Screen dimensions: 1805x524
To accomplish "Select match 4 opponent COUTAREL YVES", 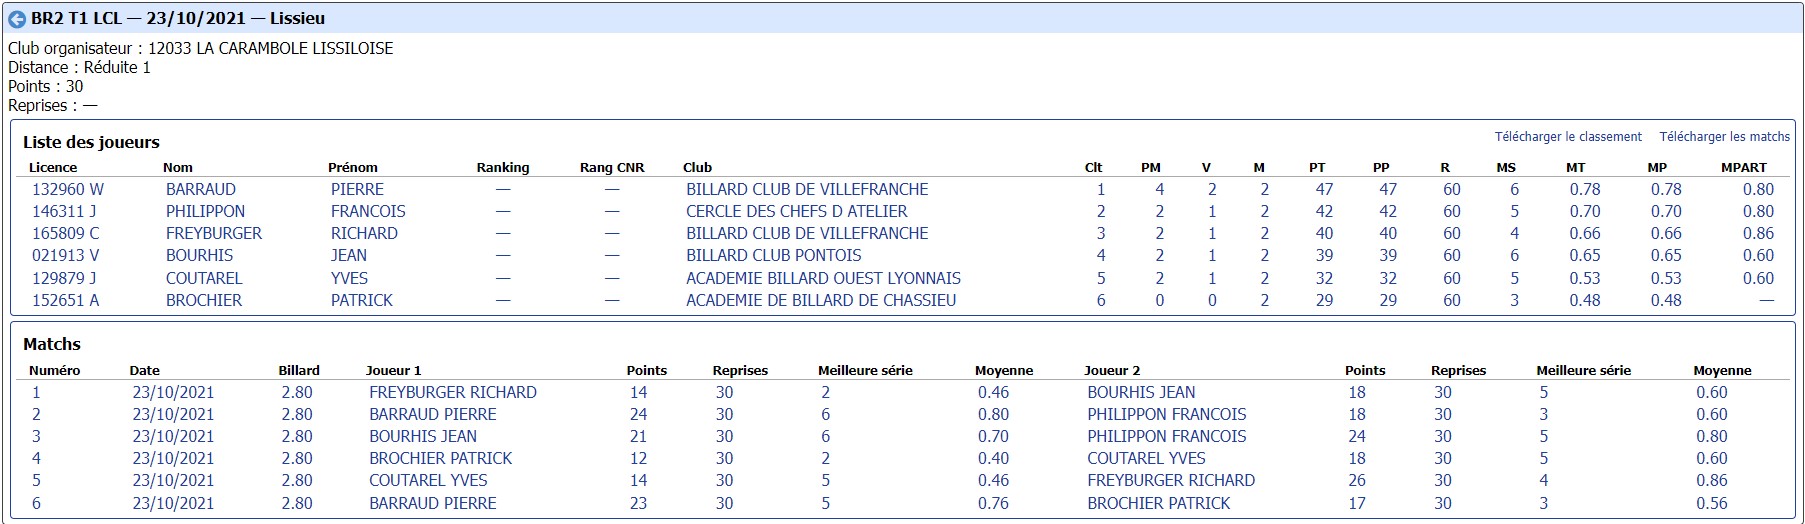I will pyautogui.click(x=1147, y=458).
